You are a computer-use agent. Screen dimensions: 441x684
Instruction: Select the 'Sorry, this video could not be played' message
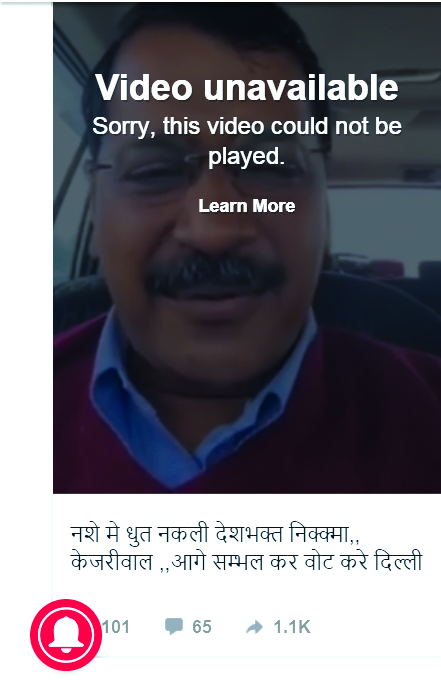click(247, 140)
